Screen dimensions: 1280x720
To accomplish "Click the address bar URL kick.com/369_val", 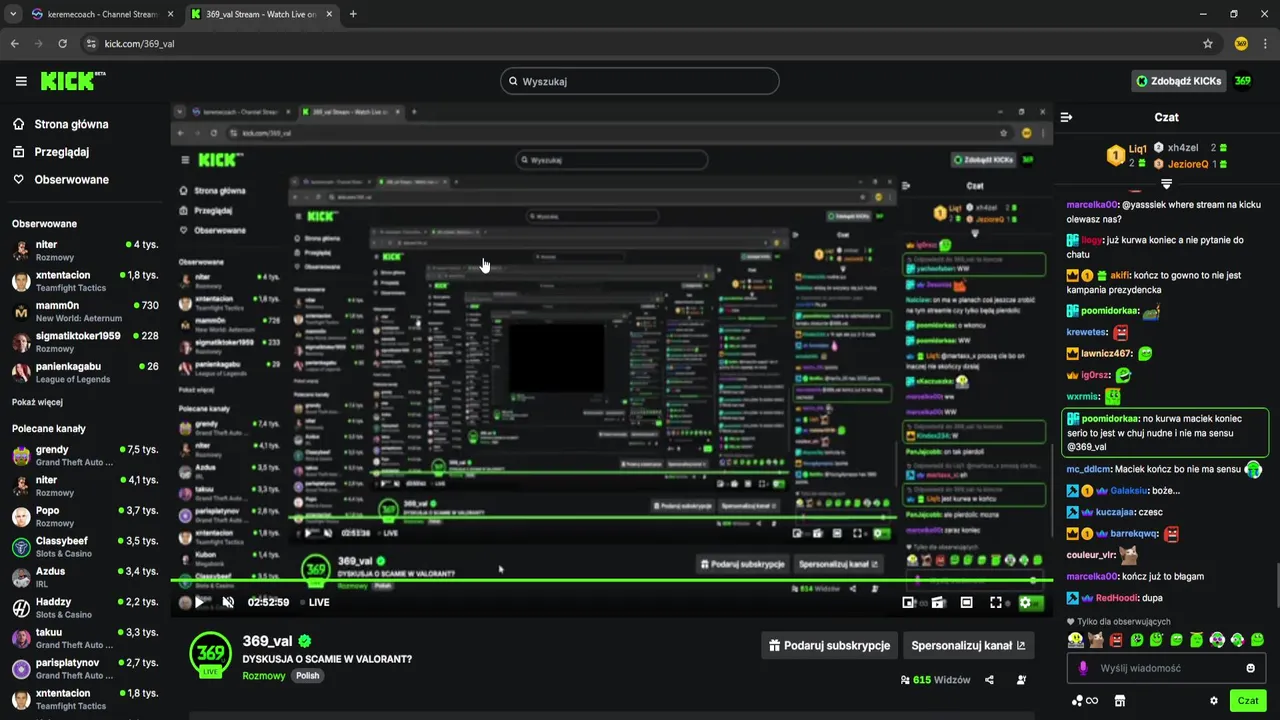I will tap(140, 44).
